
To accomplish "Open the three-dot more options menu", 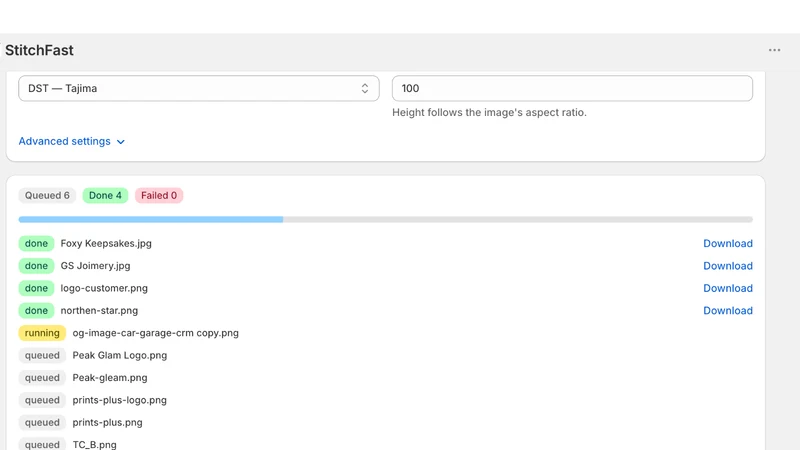I will tap(774, 50).
